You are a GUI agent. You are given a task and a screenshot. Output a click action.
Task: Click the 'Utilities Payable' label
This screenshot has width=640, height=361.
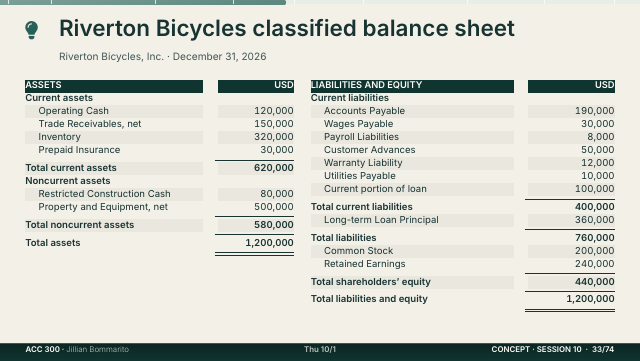[360, 176]
